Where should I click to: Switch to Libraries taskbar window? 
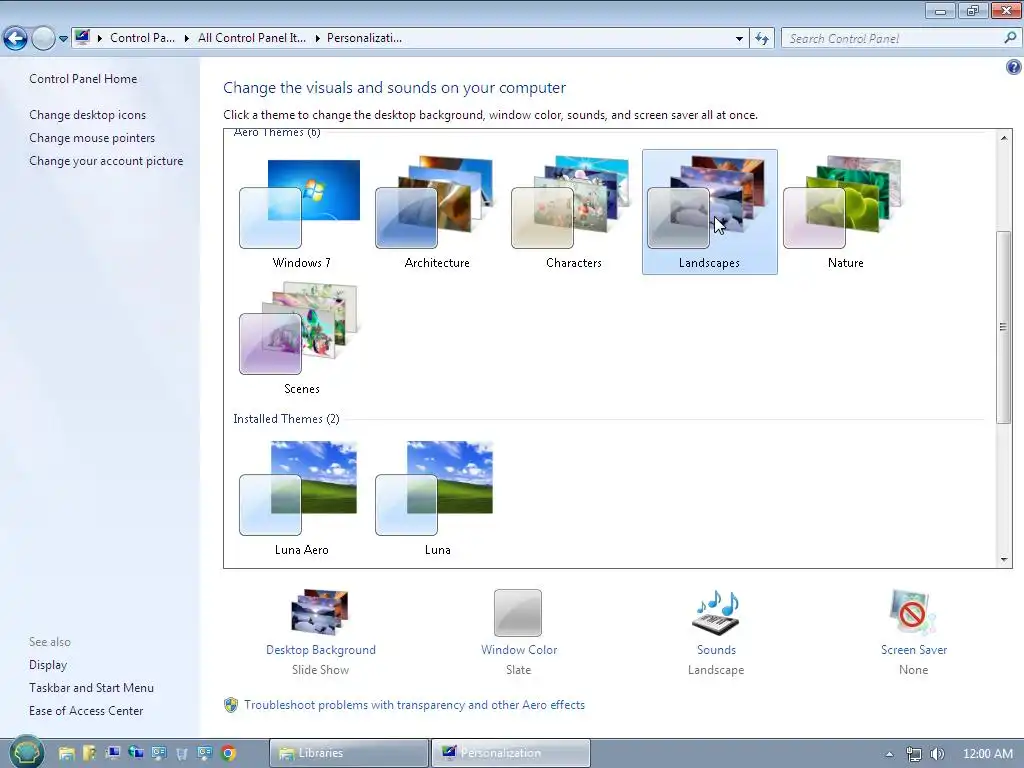(349, 753)
